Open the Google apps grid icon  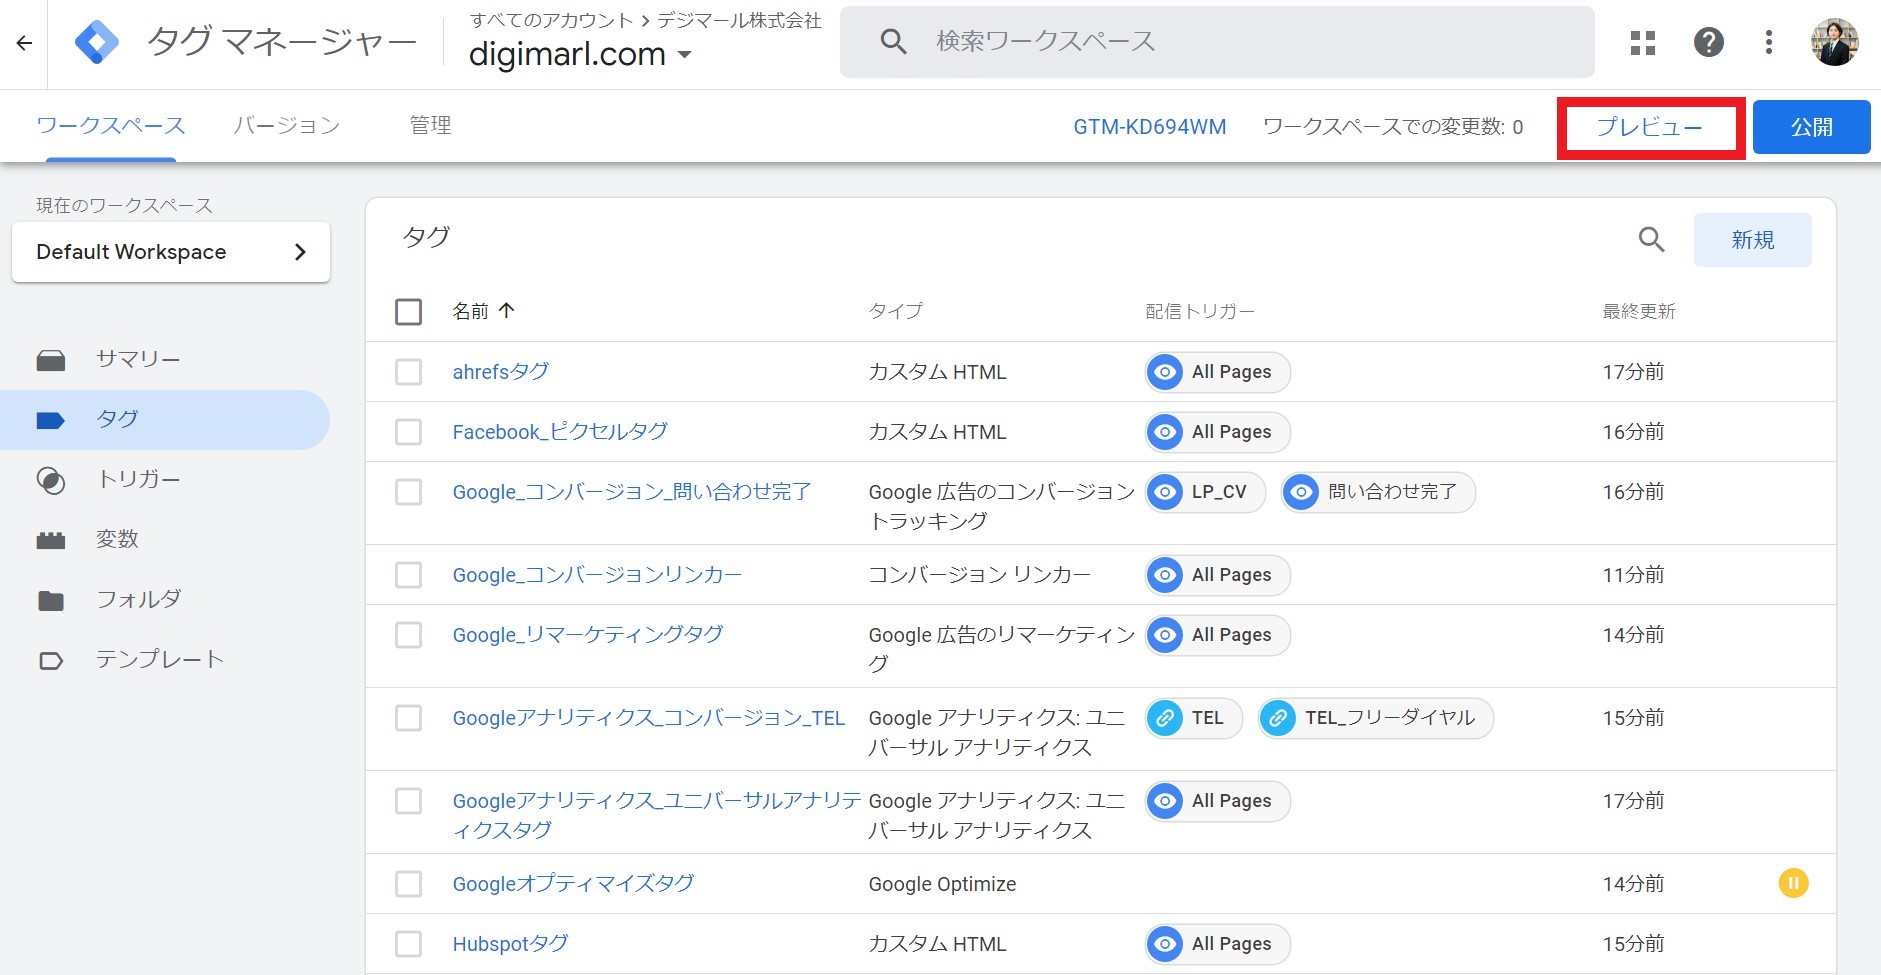(1643, 42)
